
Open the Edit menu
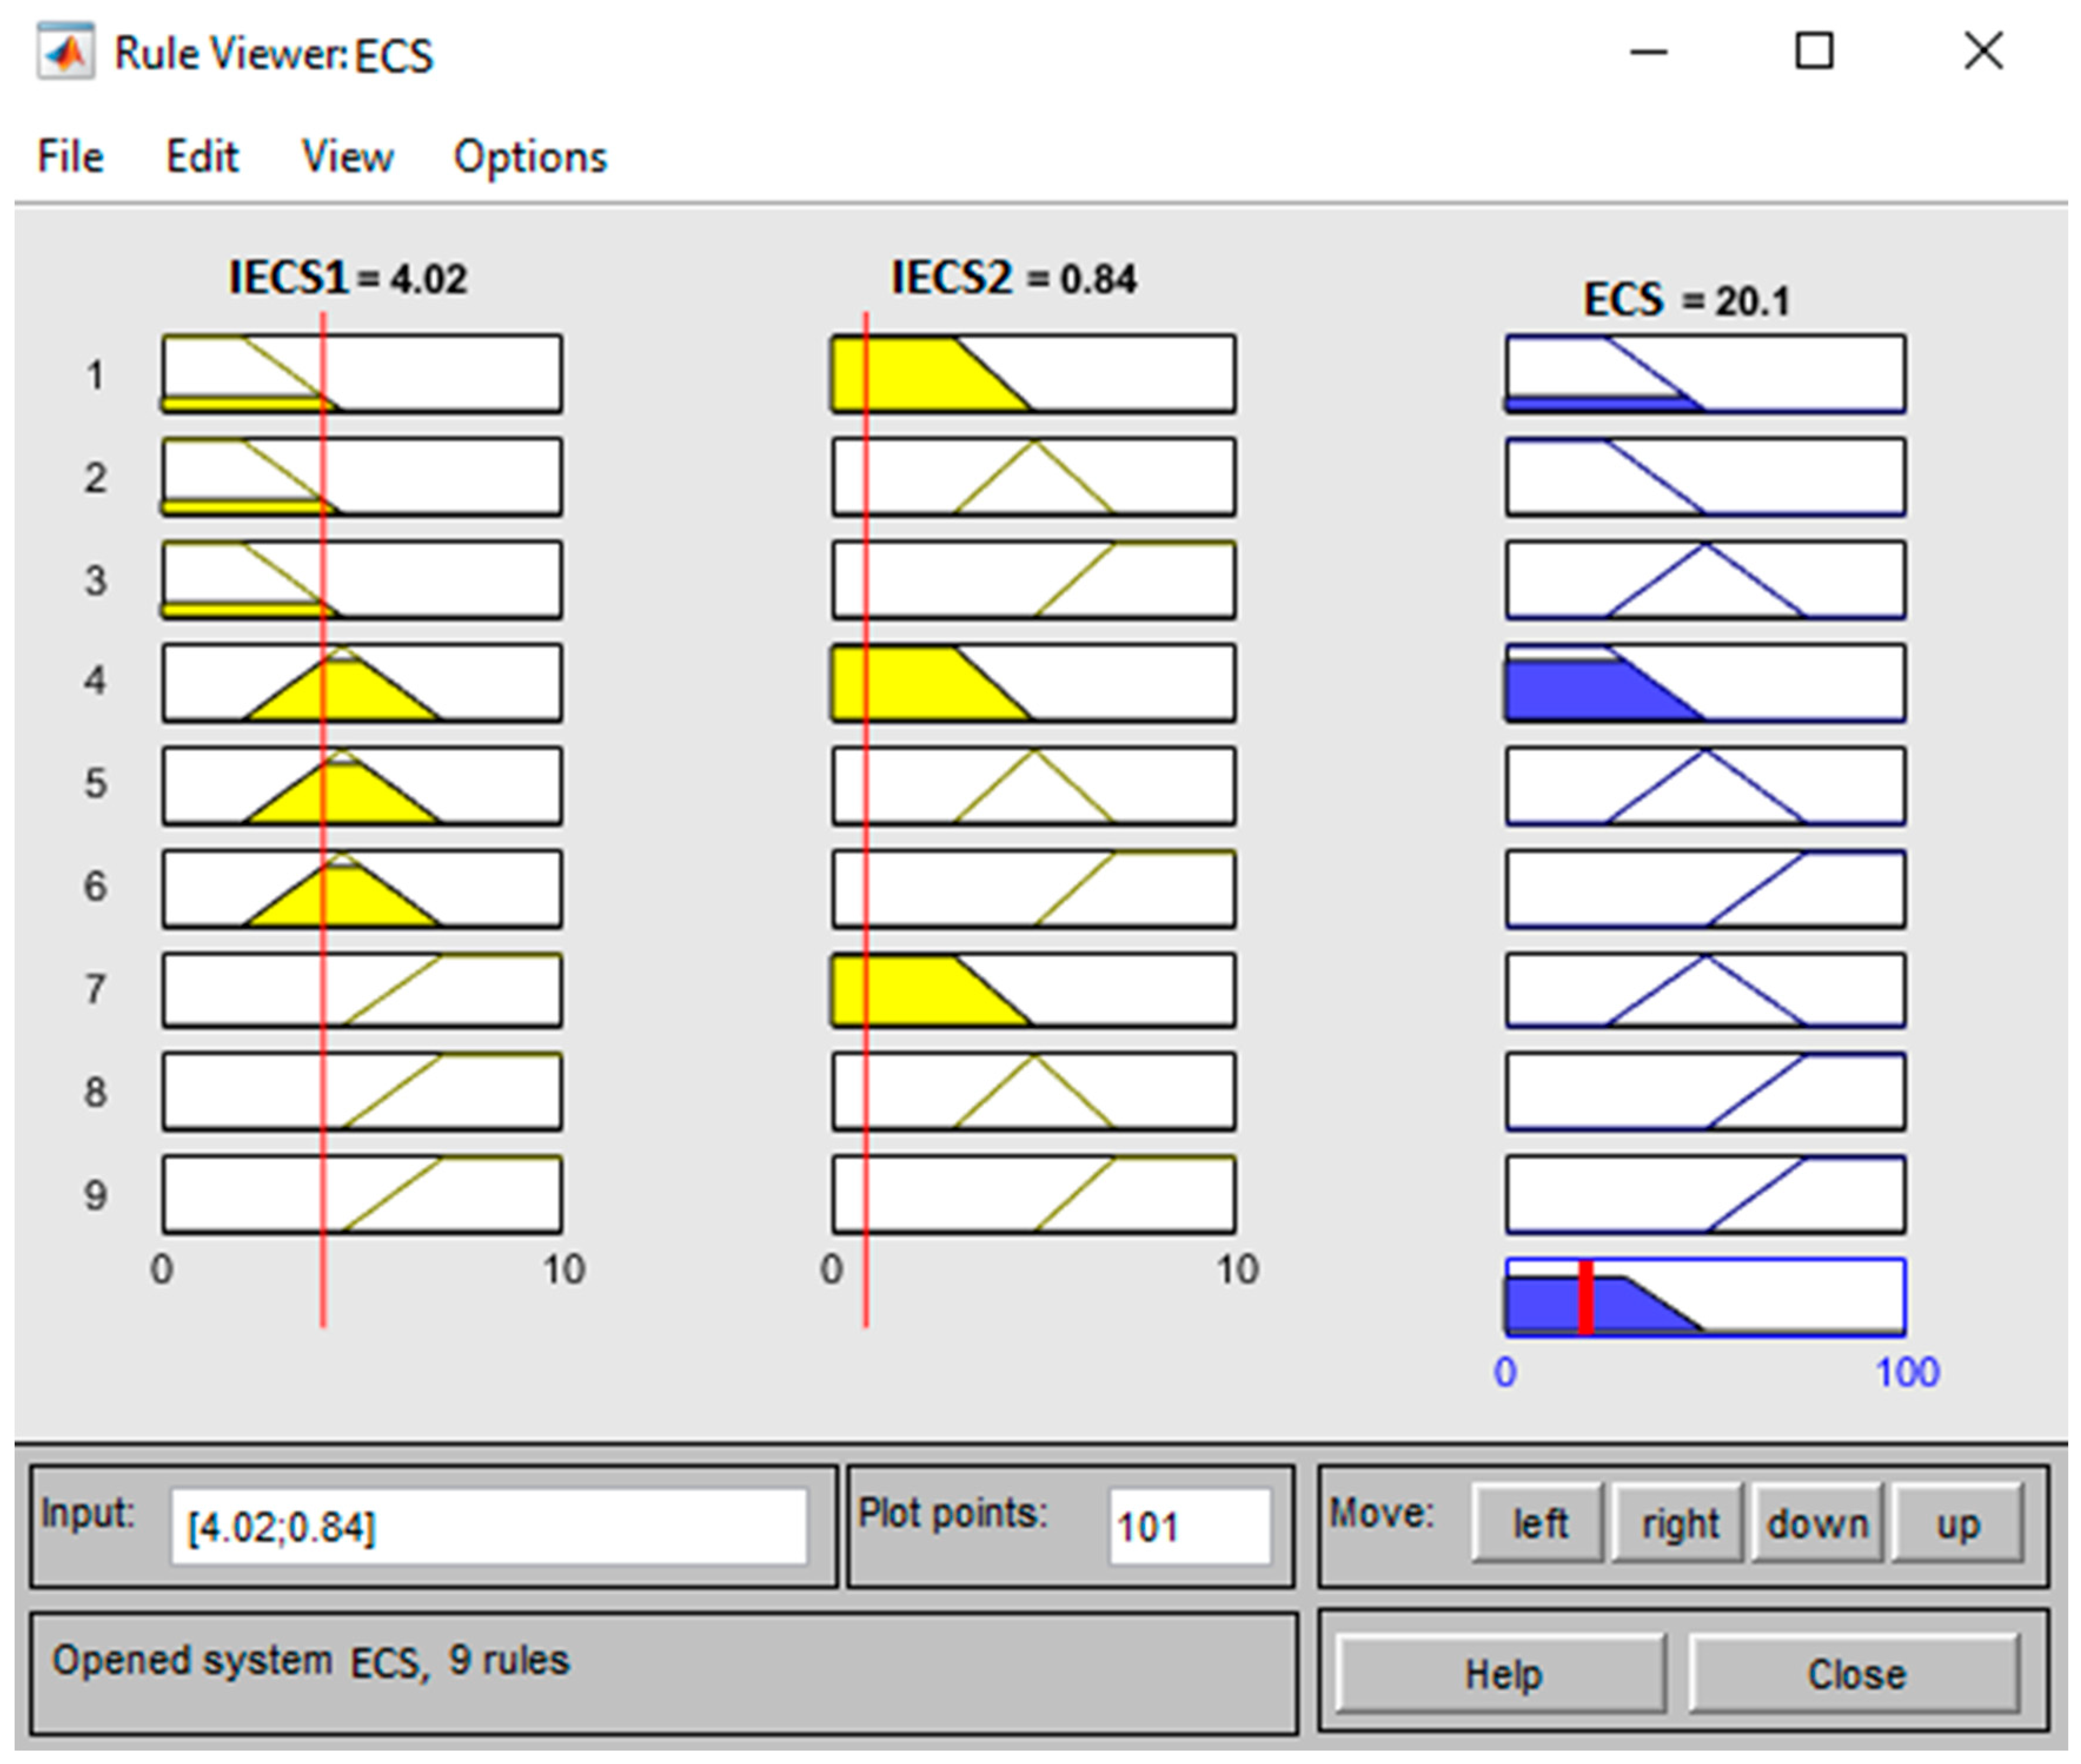[202, 157]
